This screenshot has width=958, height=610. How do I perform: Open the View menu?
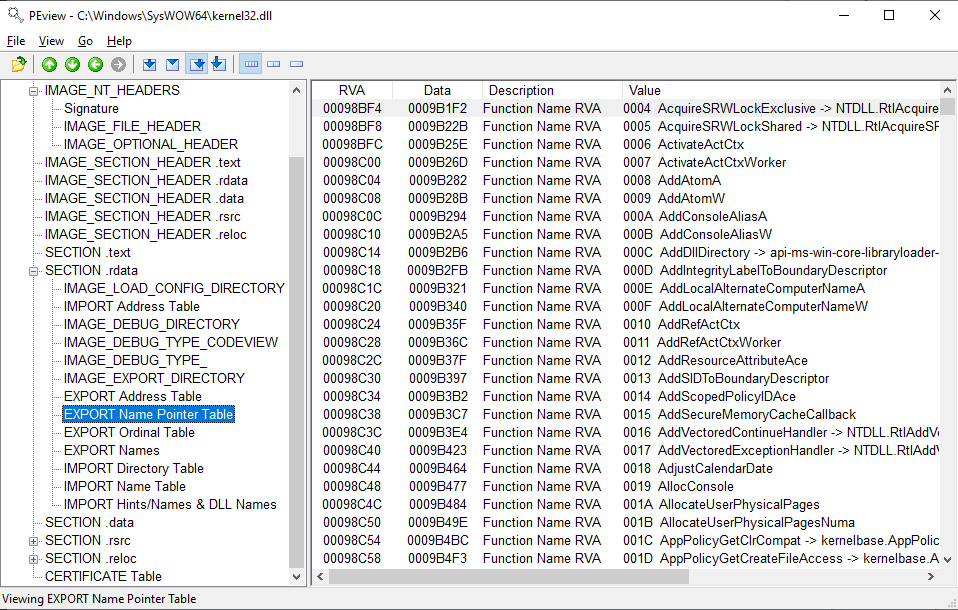coord(51,41)
